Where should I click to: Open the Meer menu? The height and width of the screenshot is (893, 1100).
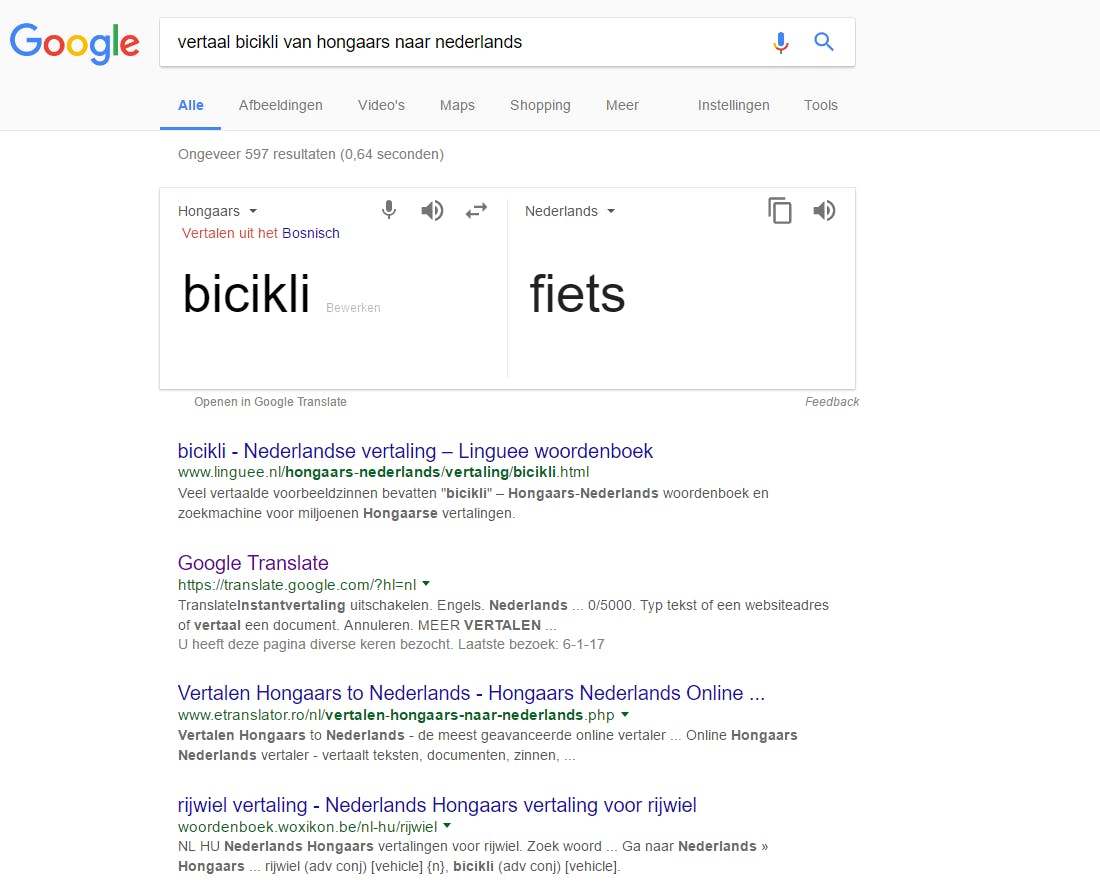pyautogui.click(x=622, y=105)
